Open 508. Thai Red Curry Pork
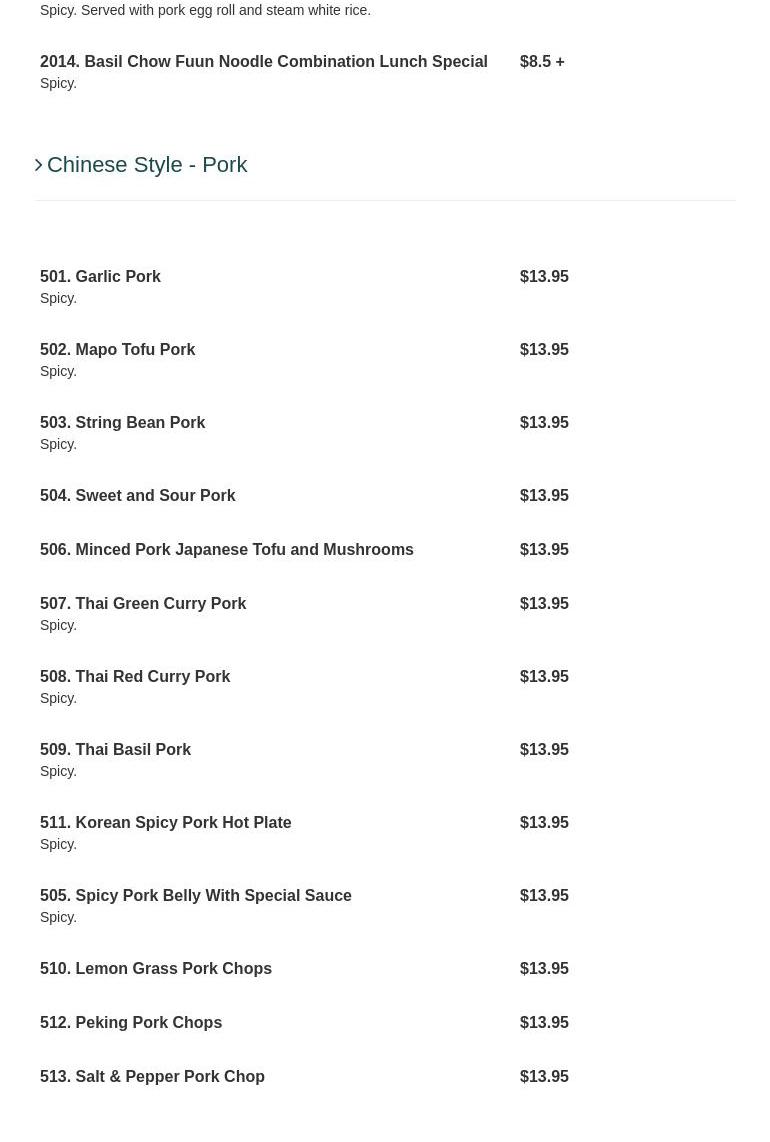Image resolution: width=770 pixels, height=1142 pixels. pos(135,677)
